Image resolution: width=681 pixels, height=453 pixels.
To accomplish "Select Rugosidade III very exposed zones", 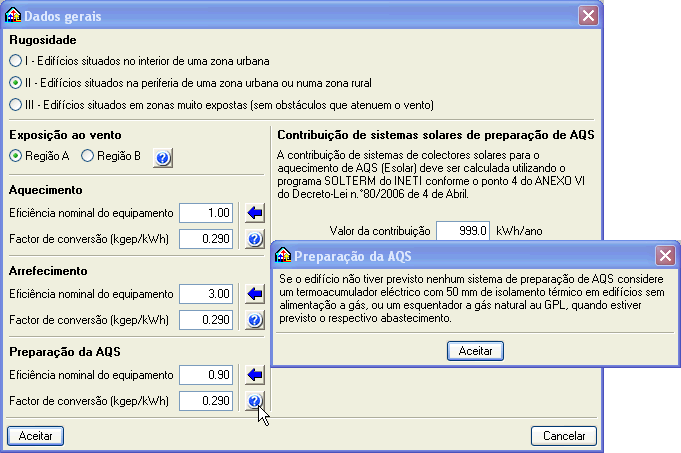I will [x=16, y=104].
